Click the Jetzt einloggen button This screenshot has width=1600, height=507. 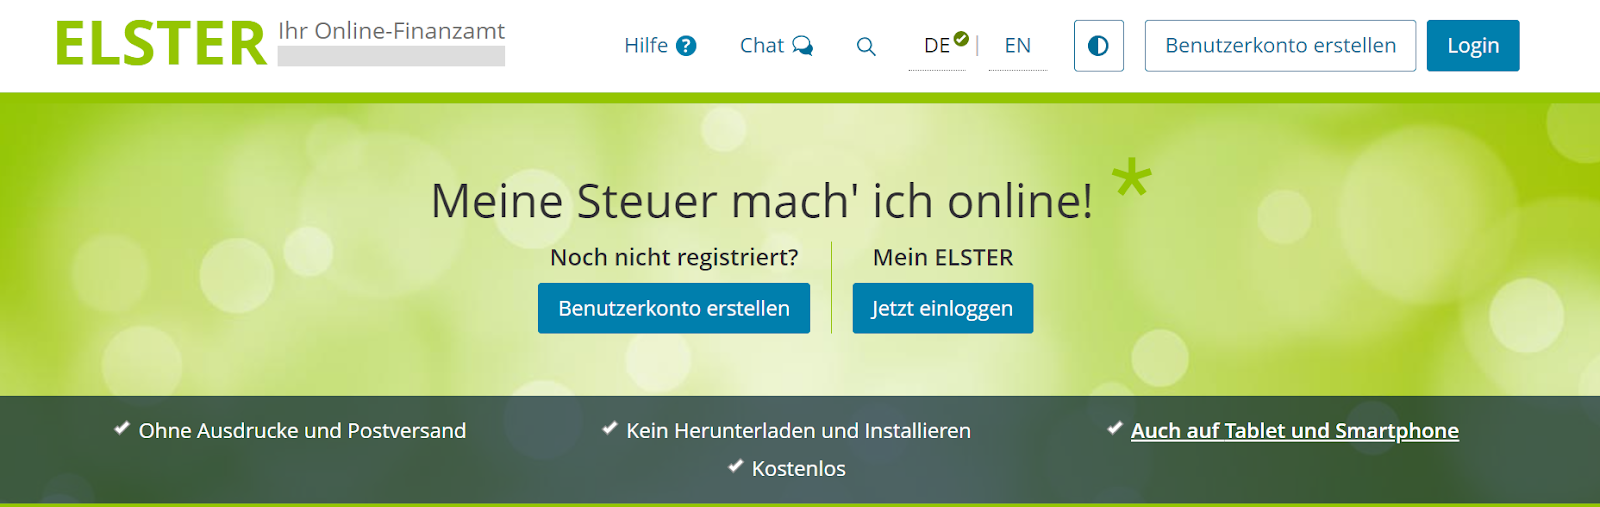click(x=942, y=308)
